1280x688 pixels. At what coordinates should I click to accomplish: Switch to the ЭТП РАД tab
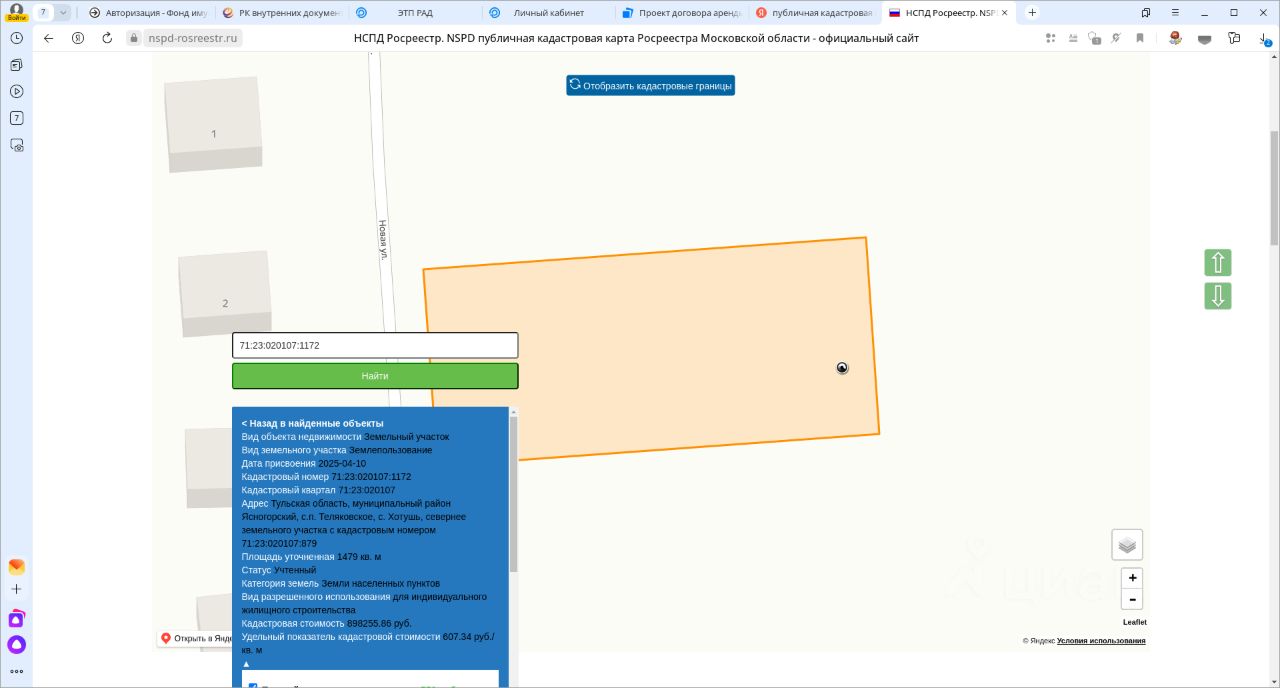tap(413, 13)
